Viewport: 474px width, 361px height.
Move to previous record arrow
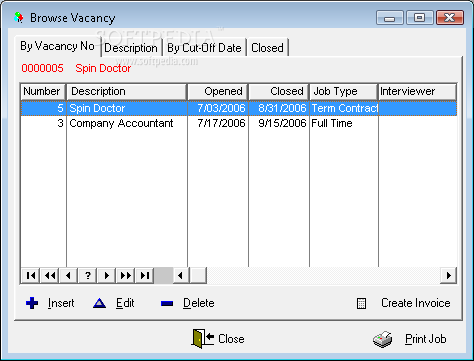pos(69,276)
